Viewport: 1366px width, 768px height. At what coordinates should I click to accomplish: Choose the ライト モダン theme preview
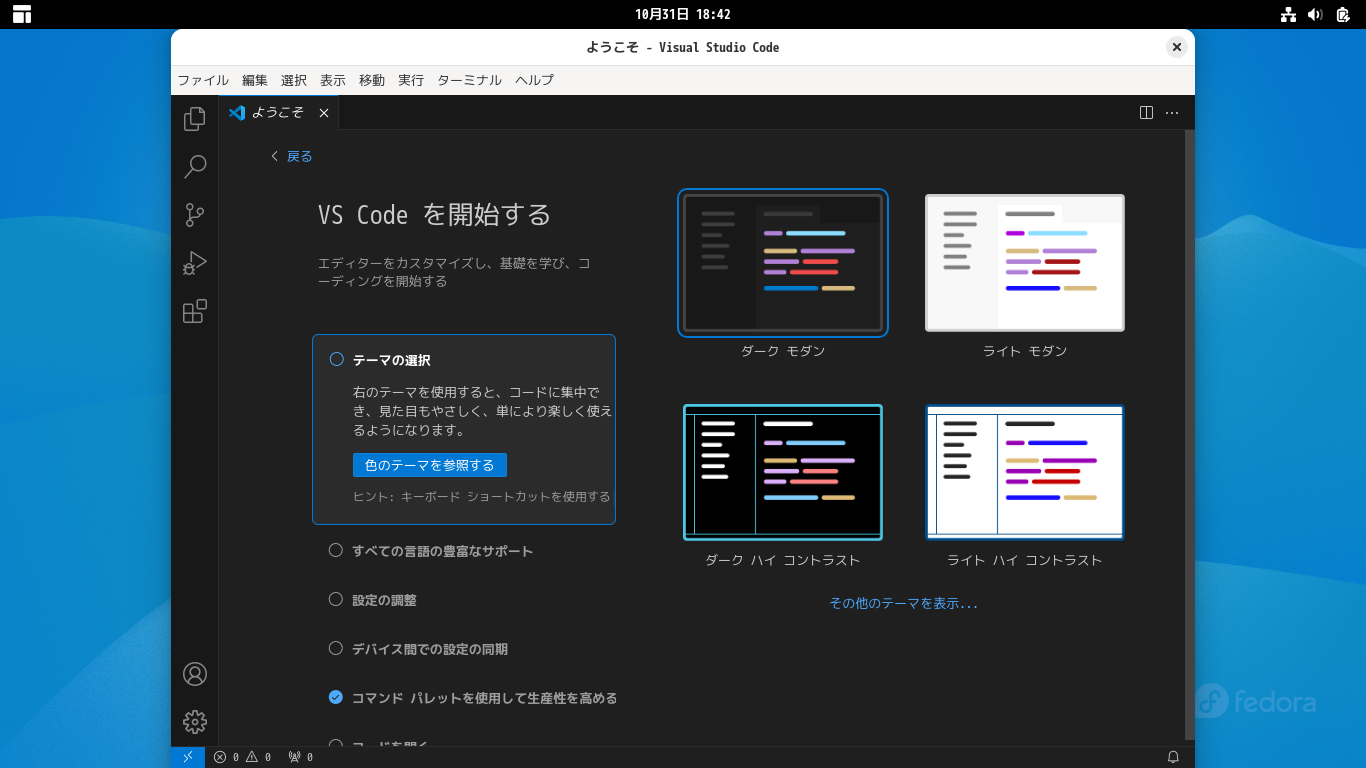point(1025,263)
